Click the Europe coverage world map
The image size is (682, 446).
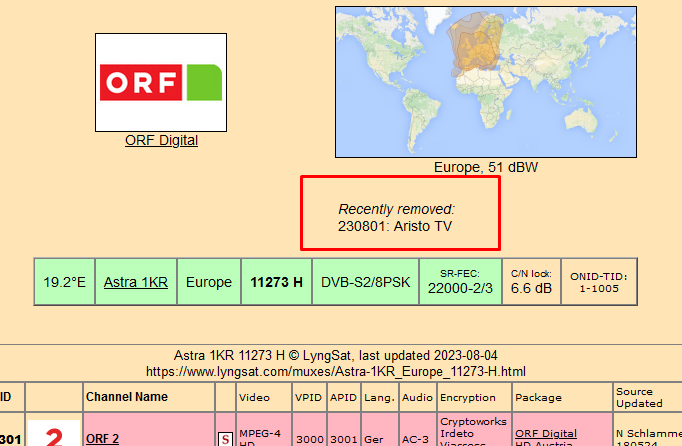(485, 82)
